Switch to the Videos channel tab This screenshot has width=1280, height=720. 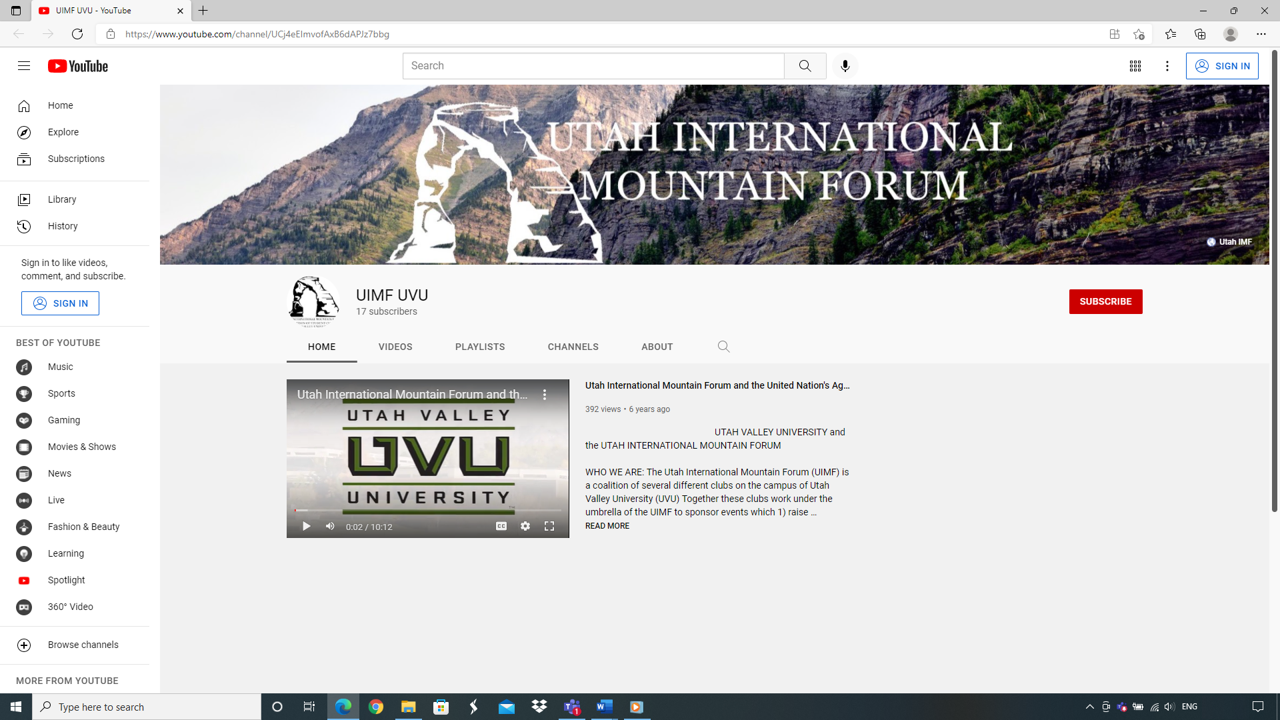395,347
